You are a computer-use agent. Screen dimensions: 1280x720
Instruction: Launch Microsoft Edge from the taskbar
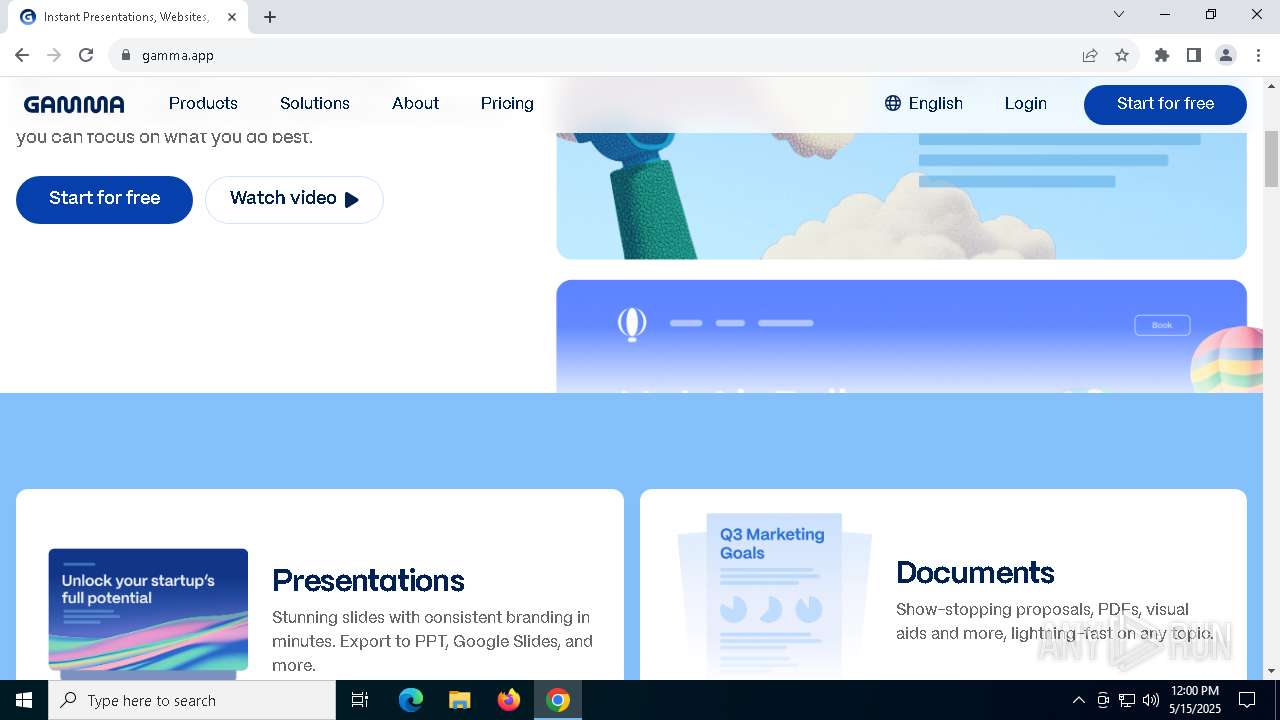point(411,700)
